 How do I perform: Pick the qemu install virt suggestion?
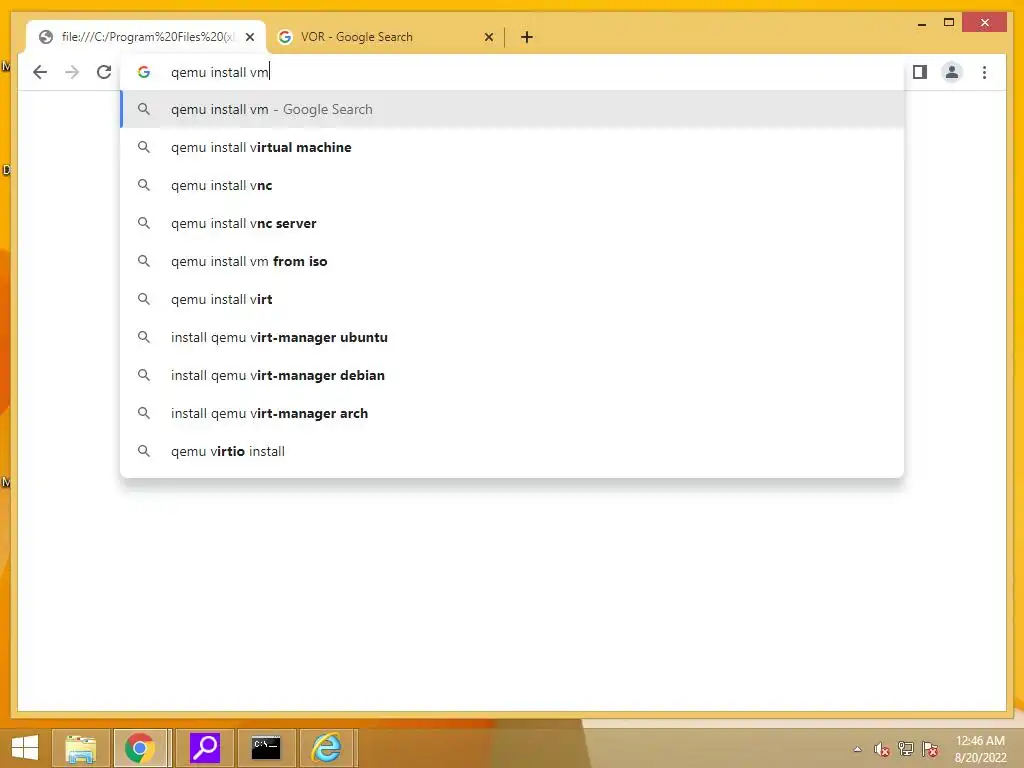point(513,299)
